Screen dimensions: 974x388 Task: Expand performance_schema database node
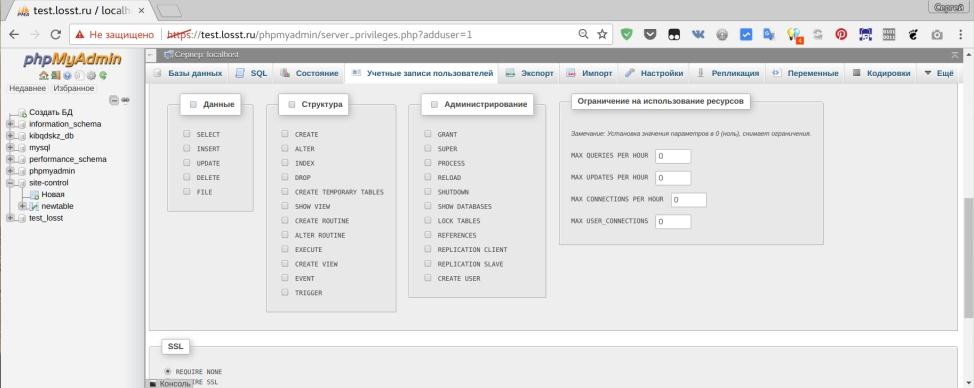click(10, 160)
